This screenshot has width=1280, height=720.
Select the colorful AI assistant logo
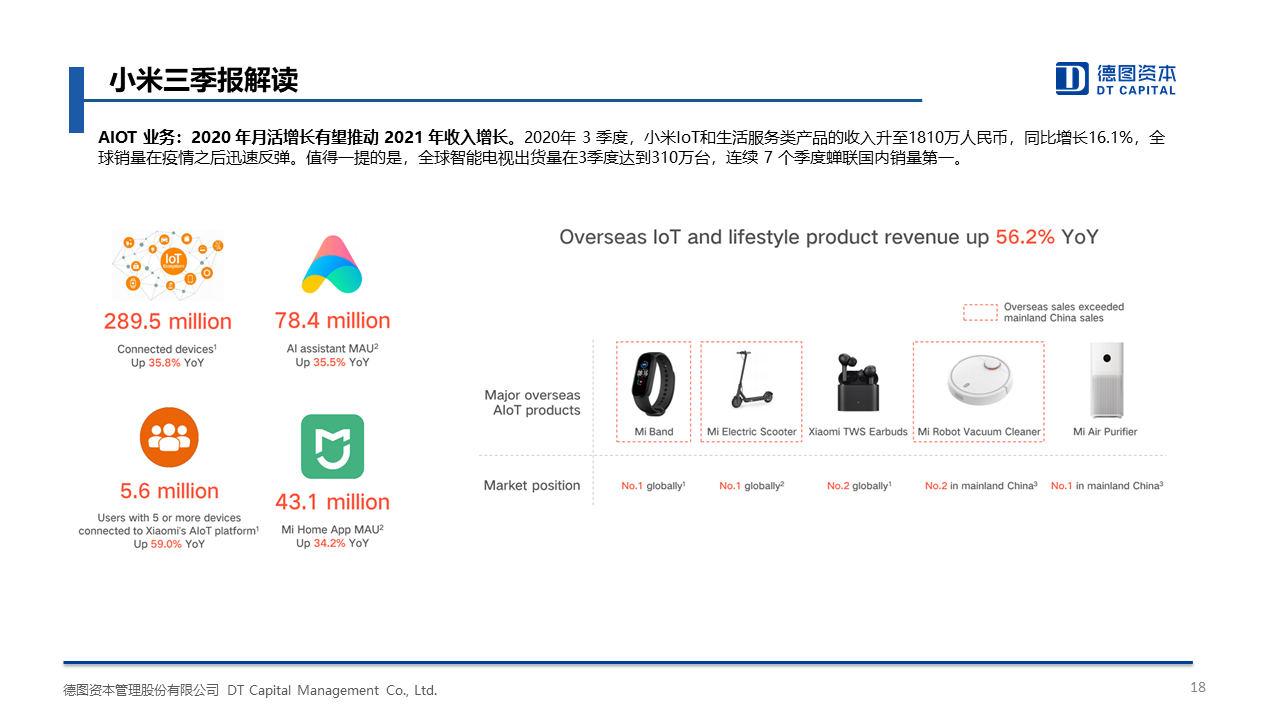(332, 265)
